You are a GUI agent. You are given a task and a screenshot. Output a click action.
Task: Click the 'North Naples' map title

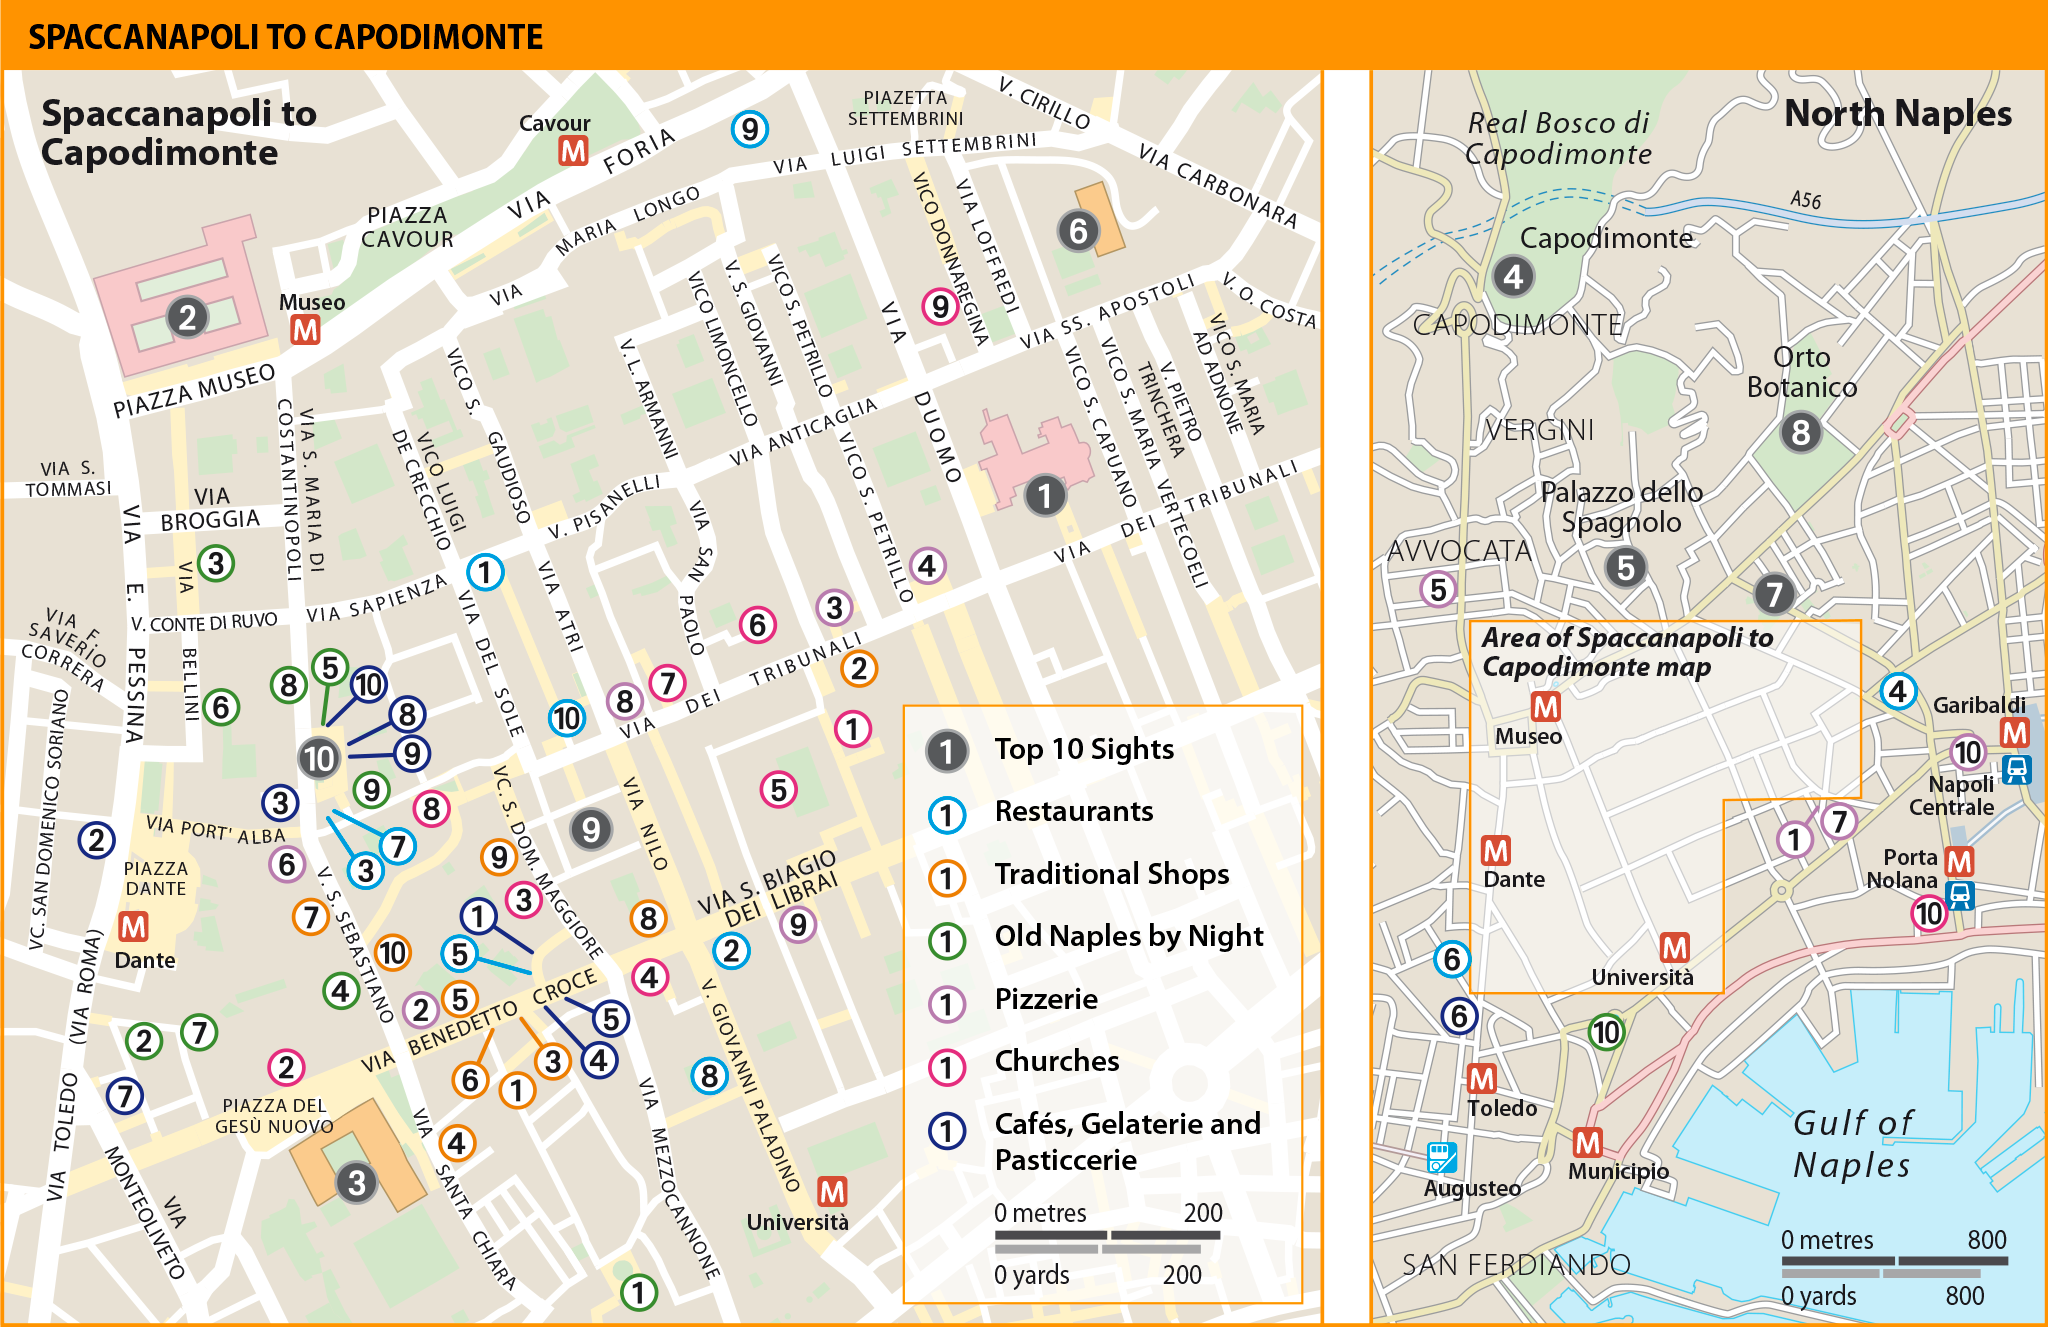[1897, 113]
